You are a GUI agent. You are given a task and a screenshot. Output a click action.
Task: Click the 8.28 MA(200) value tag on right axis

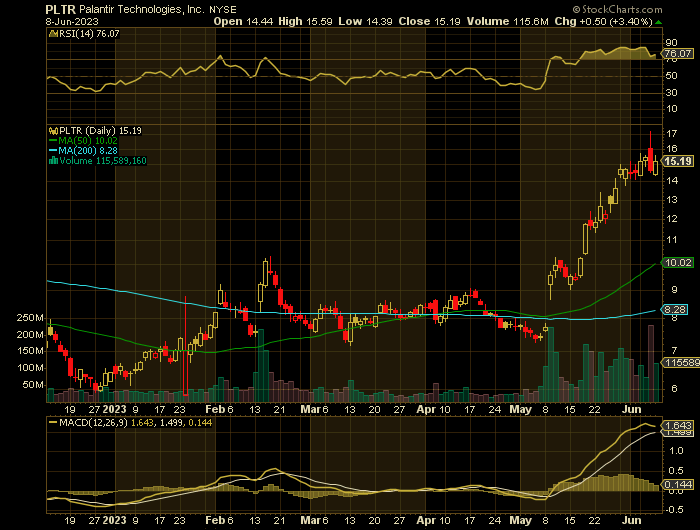coord(678,311)
